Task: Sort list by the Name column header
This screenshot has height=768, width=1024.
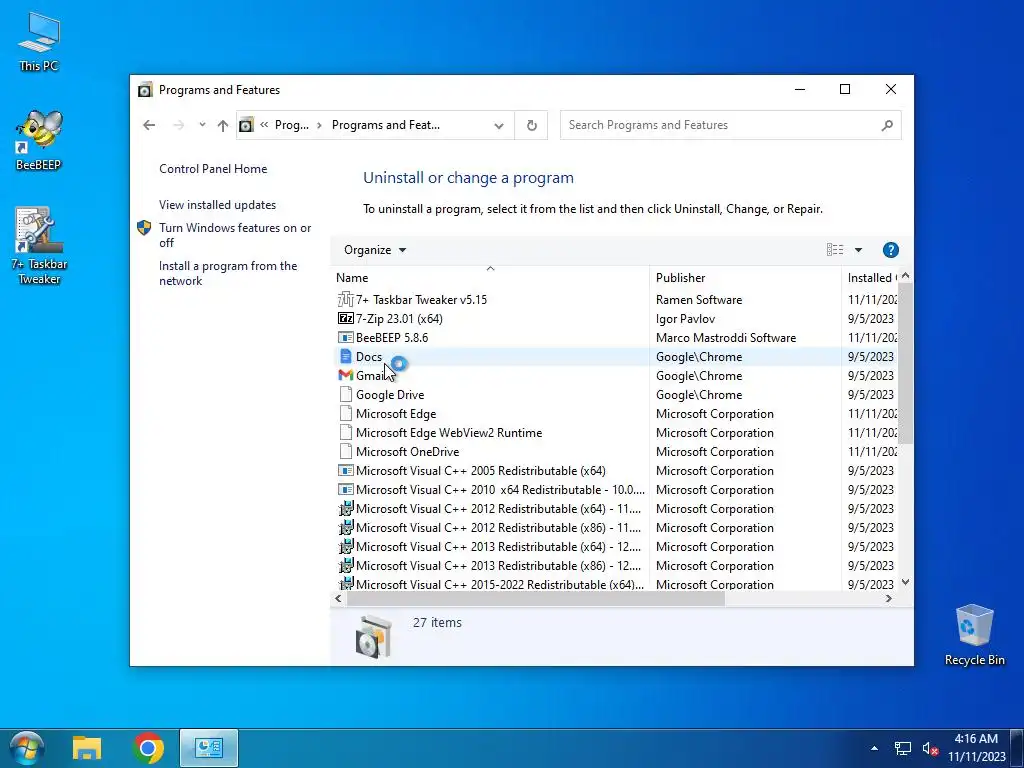Action: pos(490,278)
